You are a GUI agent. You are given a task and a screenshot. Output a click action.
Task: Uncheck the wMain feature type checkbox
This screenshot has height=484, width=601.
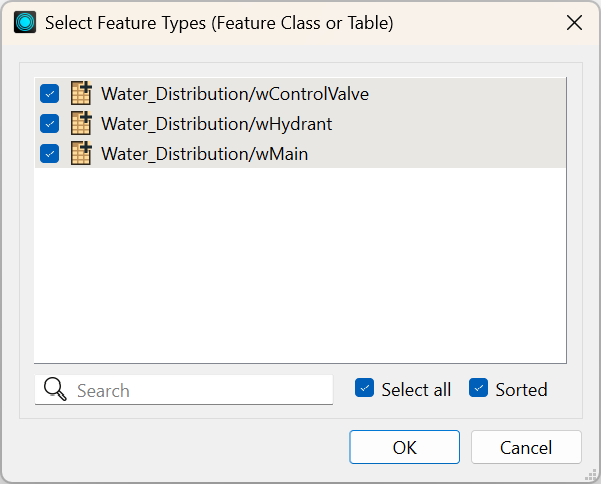tap(49, 154)
